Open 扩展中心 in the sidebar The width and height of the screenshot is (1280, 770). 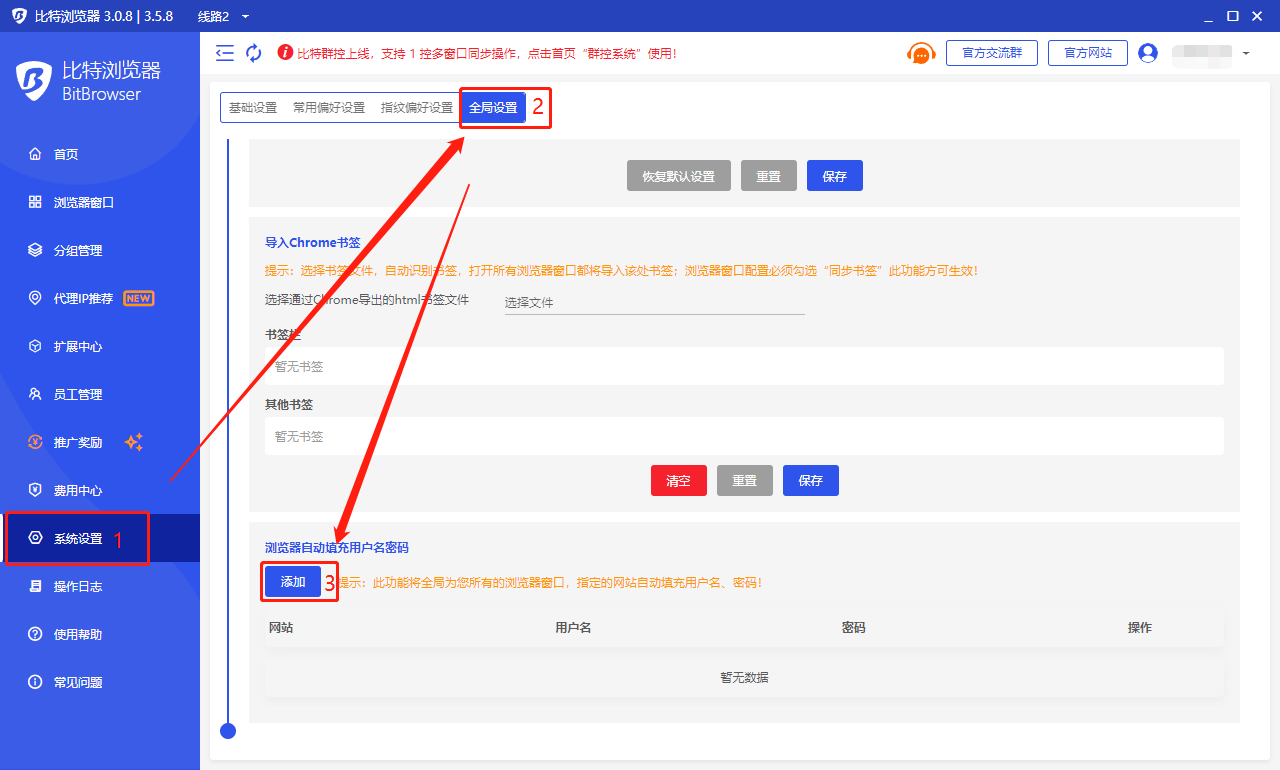pyautogui.click(x=78, y=347)
